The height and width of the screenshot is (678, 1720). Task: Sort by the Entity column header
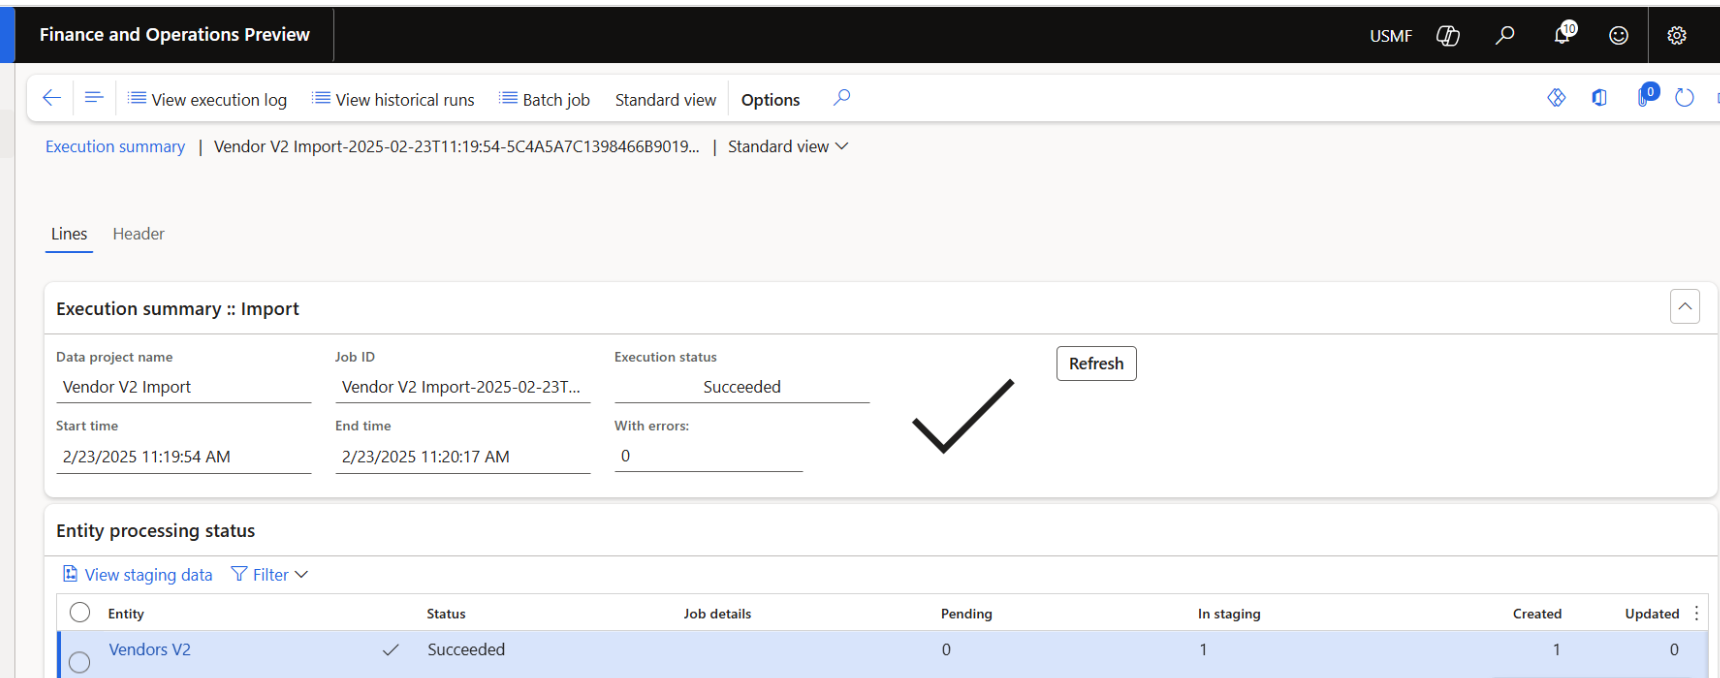pos(126,613)
